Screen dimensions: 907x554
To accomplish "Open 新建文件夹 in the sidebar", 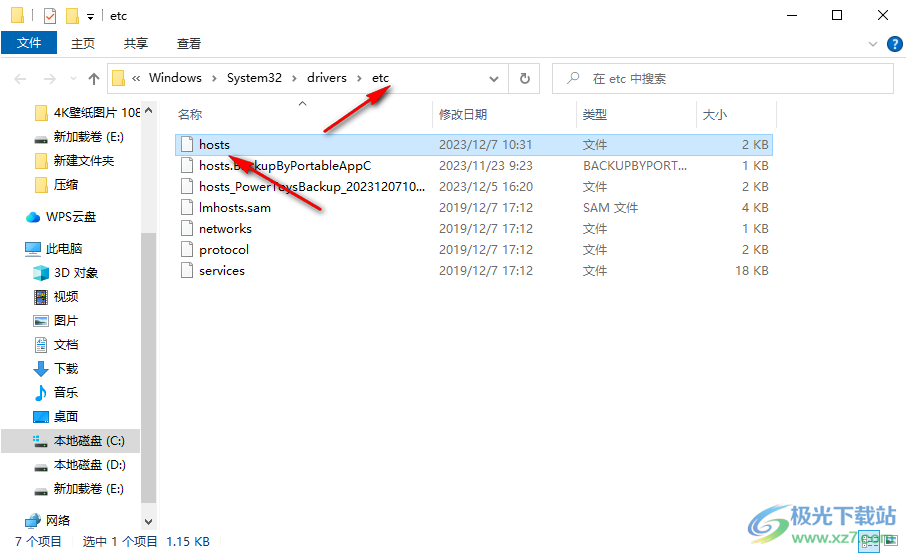I will (x=75, y=160).
